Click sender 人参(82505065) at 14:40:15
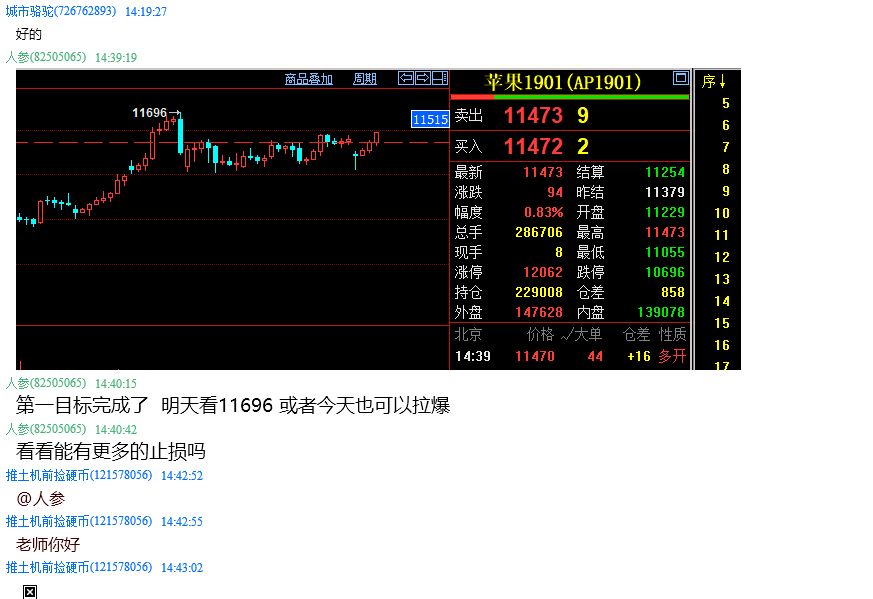Image resolution: width=873 pixels, height=599 pixels. [46, 384]
